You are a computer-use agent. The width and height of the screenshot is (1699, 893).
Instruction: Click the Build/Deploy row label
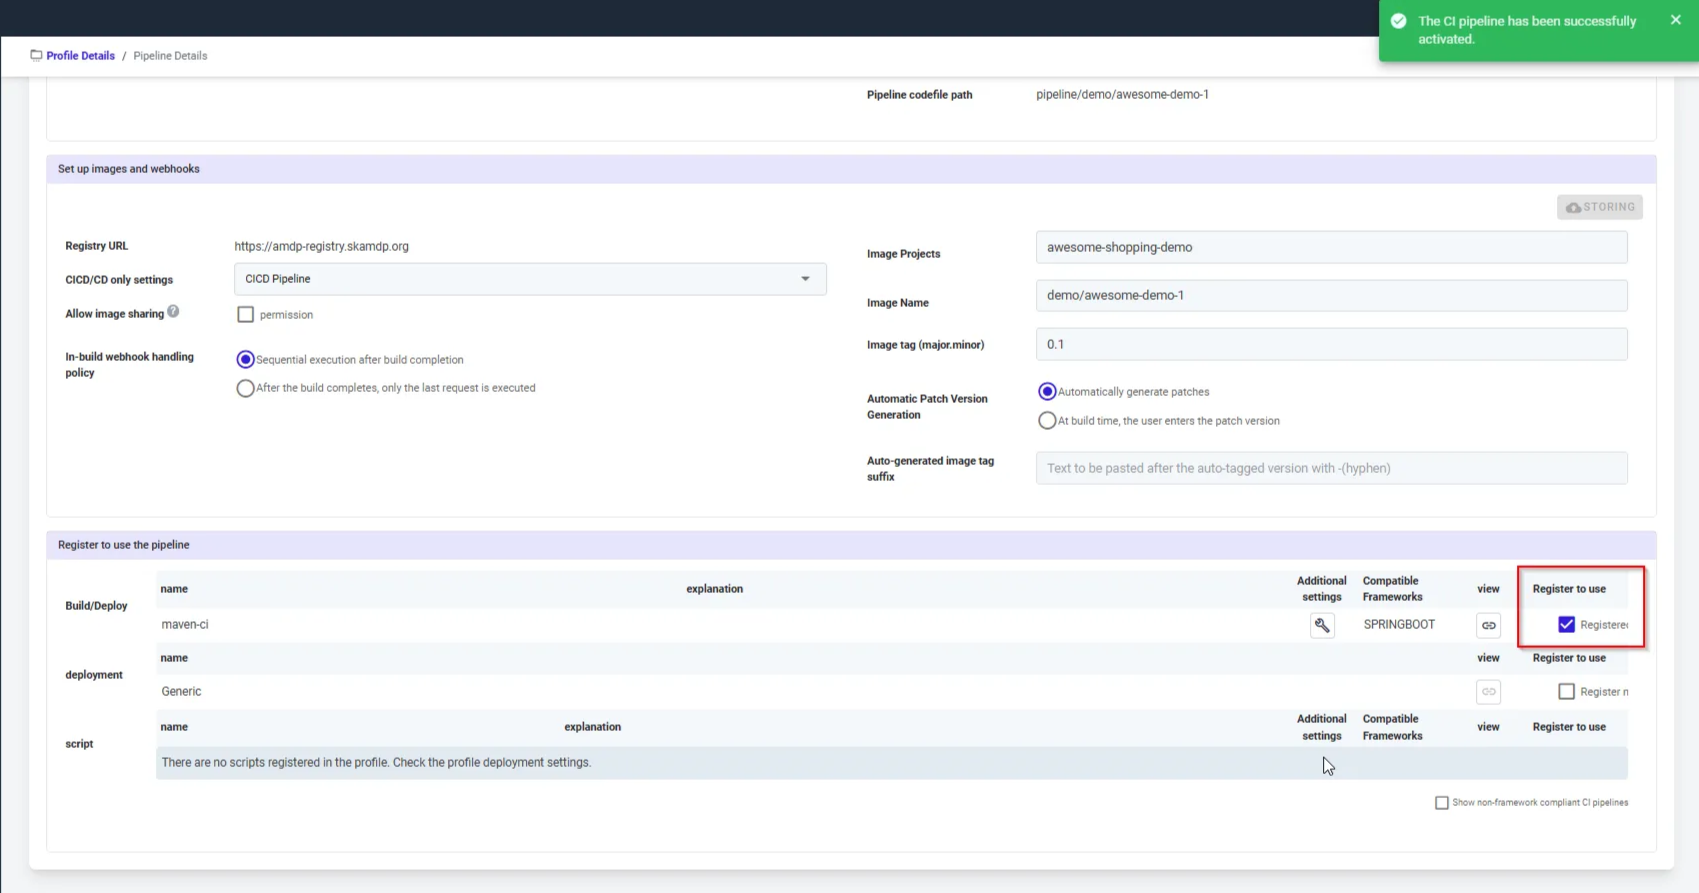[96, 606]
